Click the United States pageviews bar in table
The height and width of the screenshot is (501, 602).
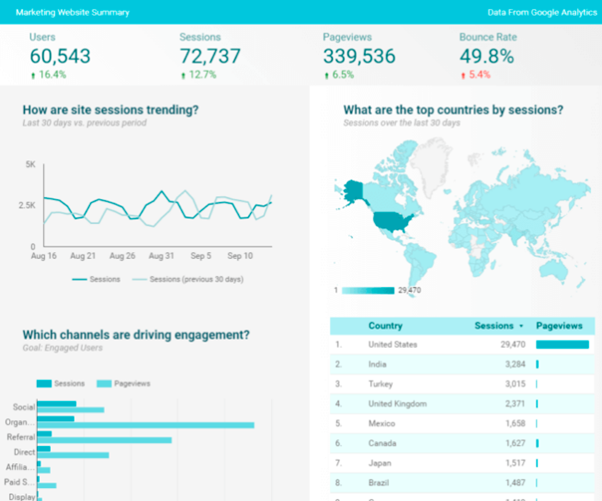coord(561,344)
